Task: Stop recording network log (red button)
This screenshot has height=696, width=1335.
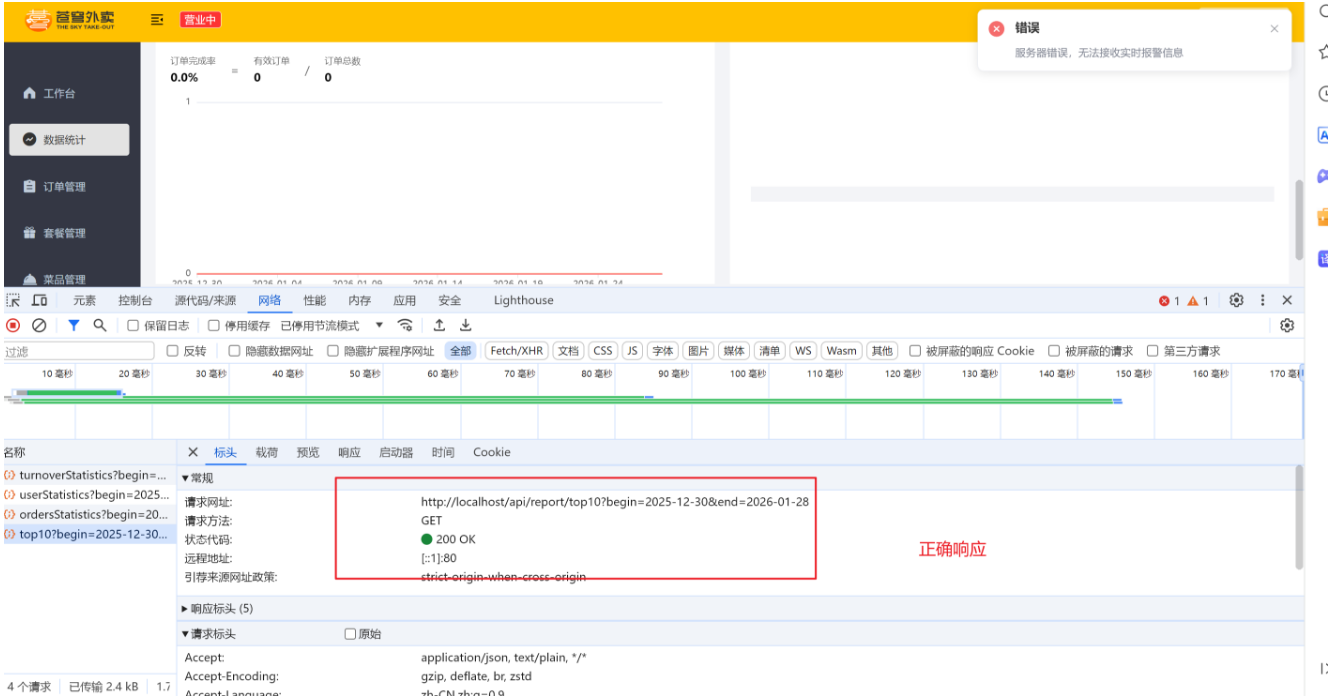Action: [13, 325]
